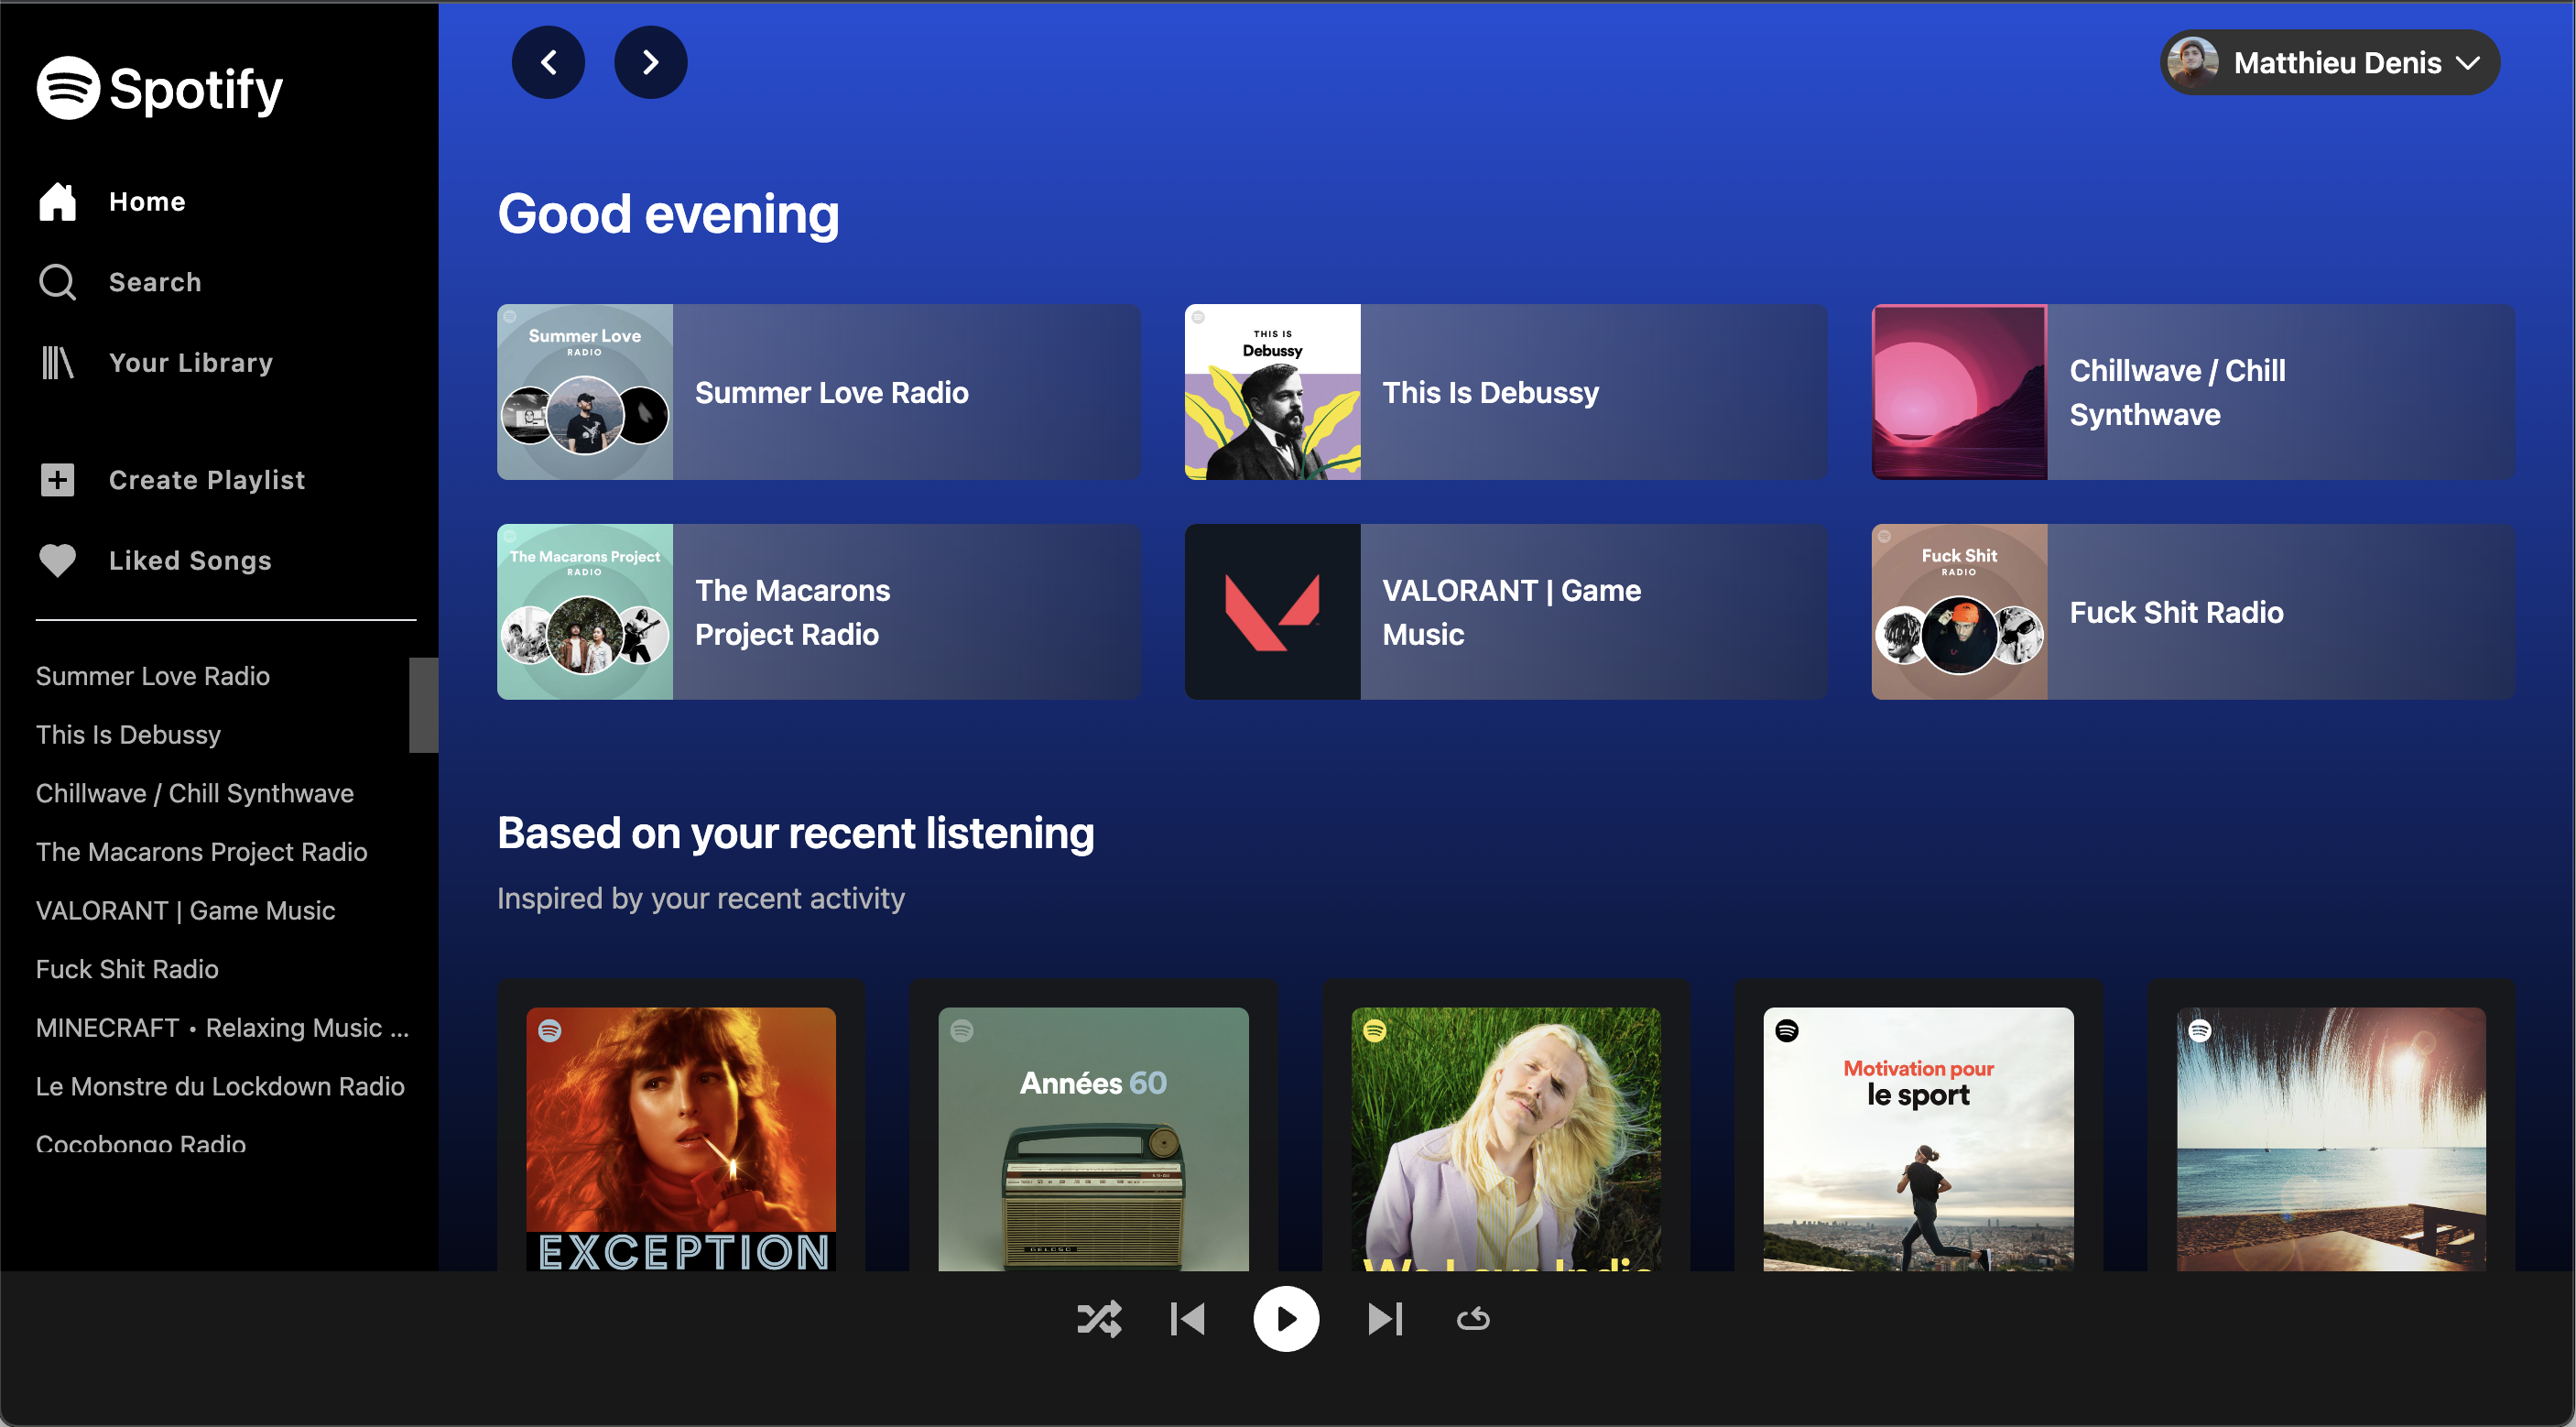Open the Home section
The width and height of the screenshot is (2576, 1427).
click(146, 201)
